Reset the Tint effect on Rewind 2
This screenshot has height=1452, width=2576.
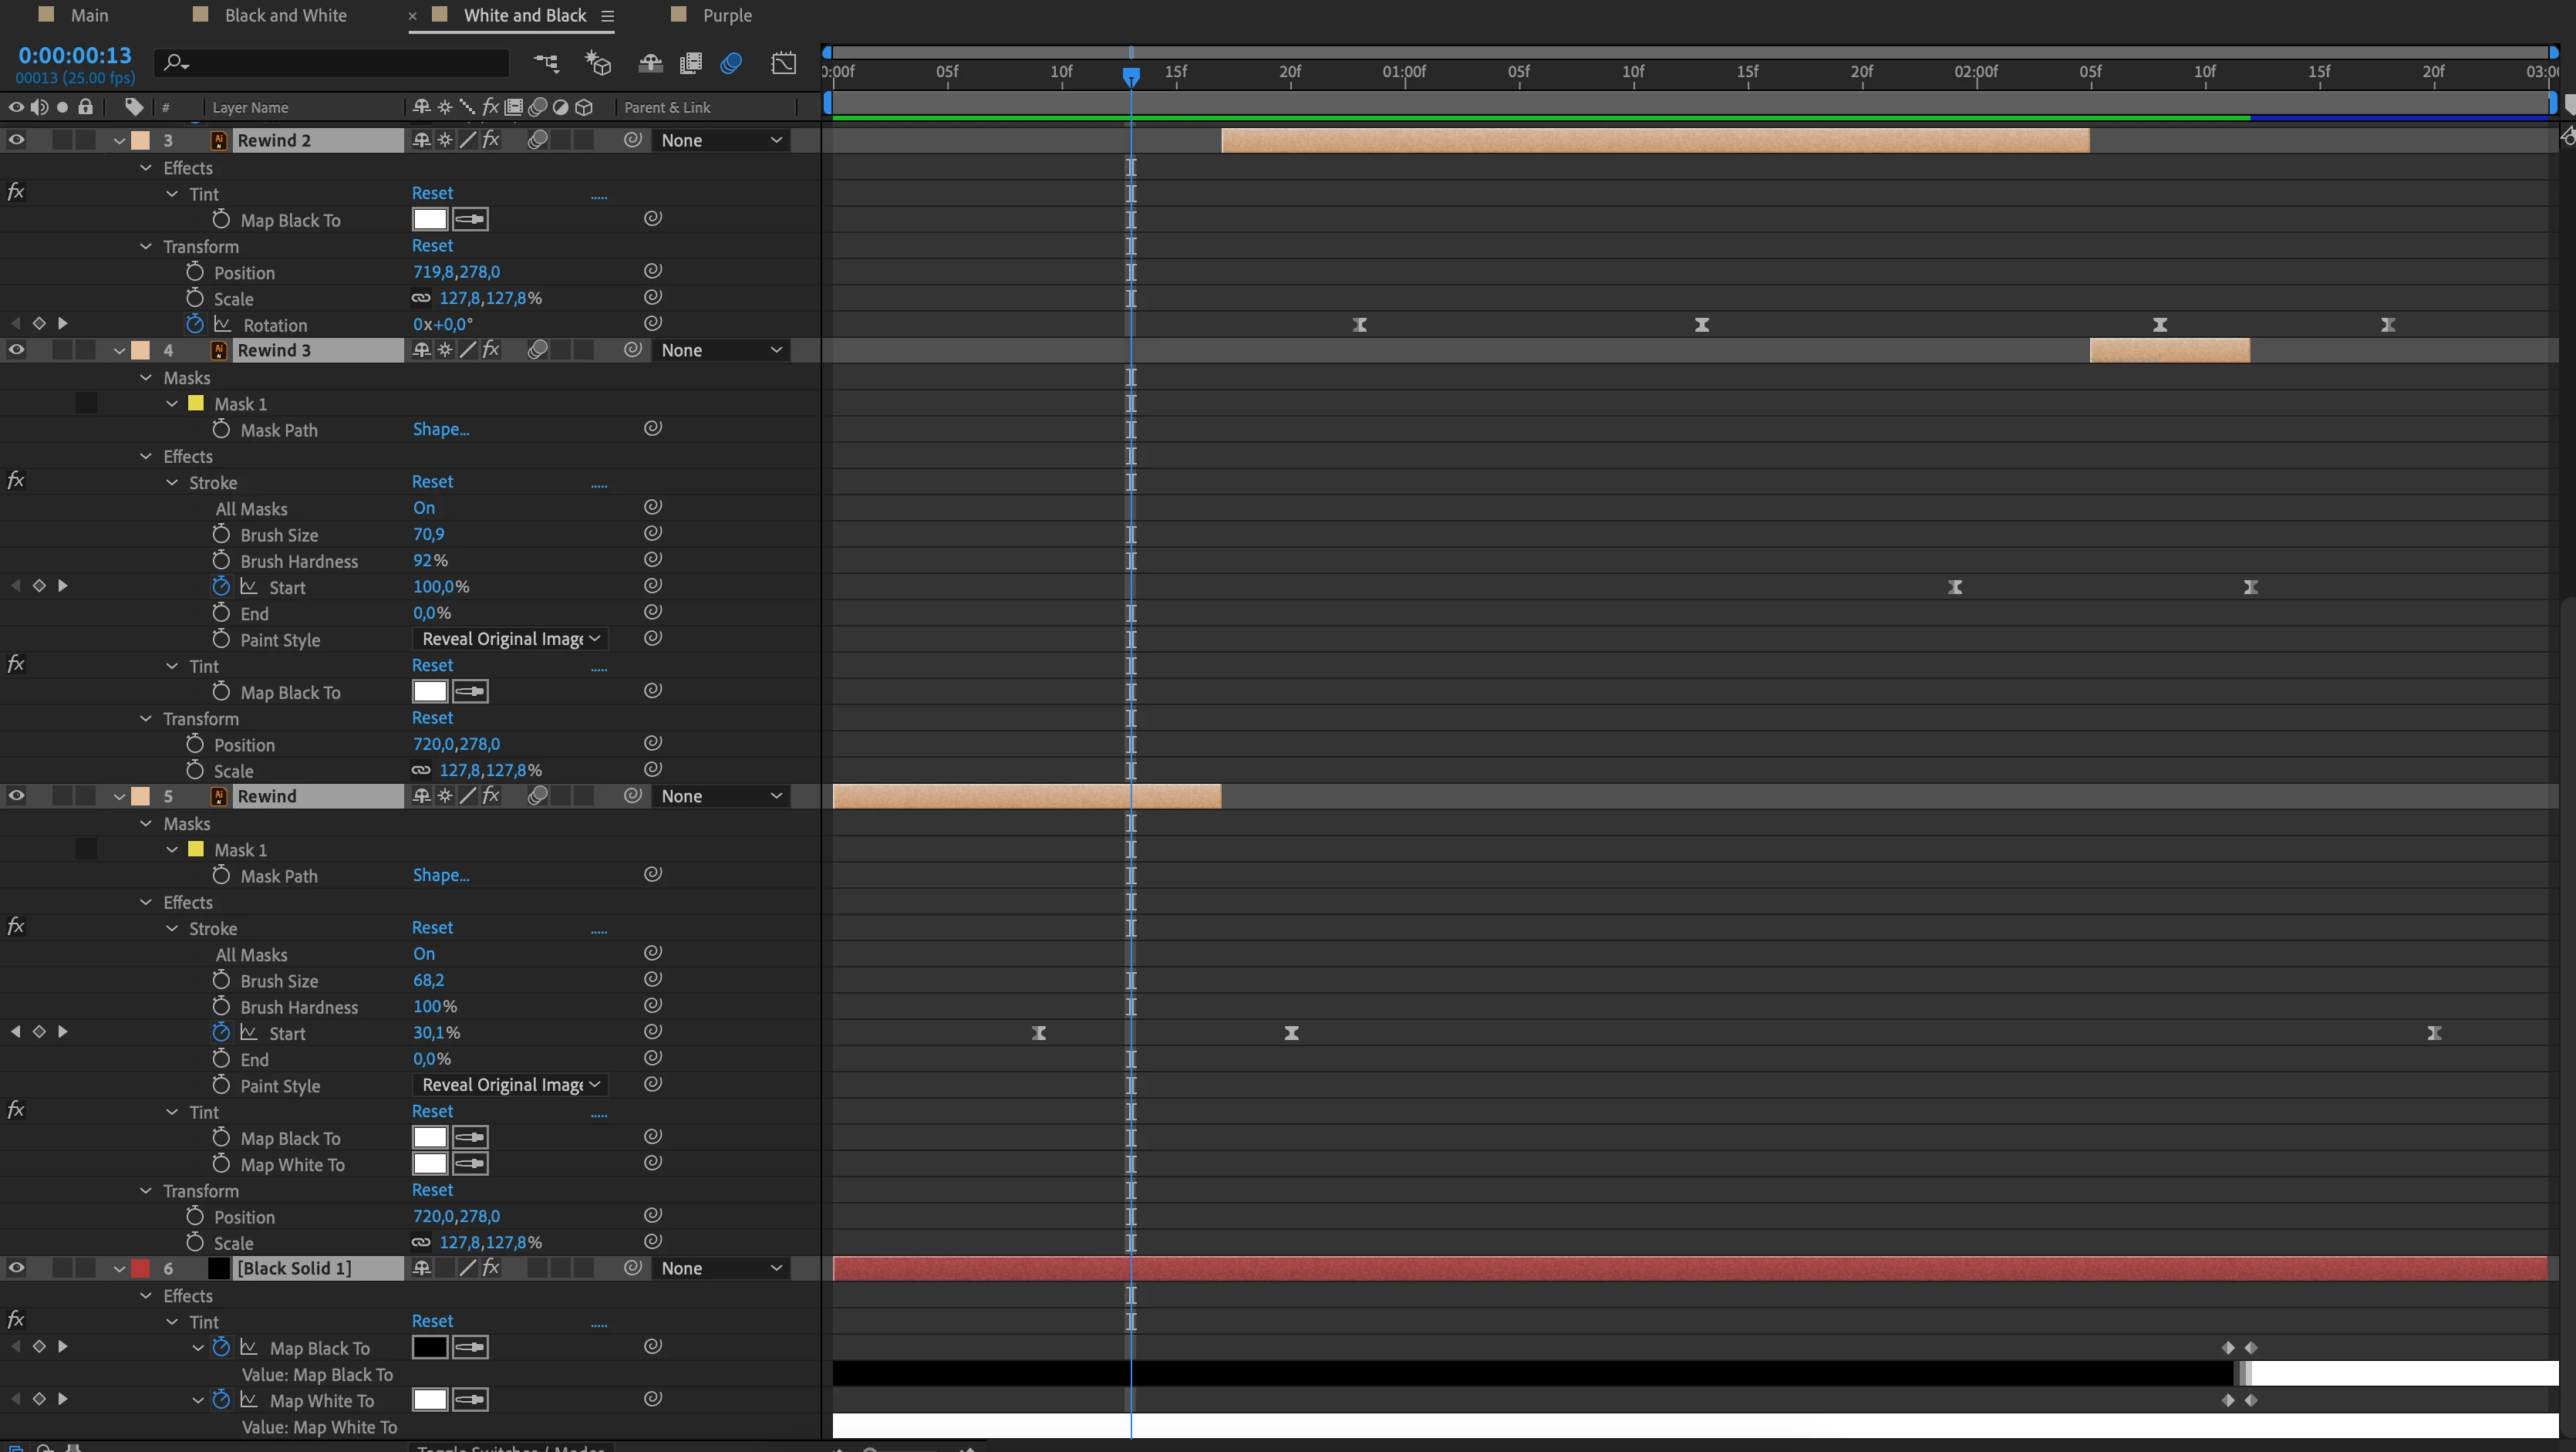[x=432, y=193]
